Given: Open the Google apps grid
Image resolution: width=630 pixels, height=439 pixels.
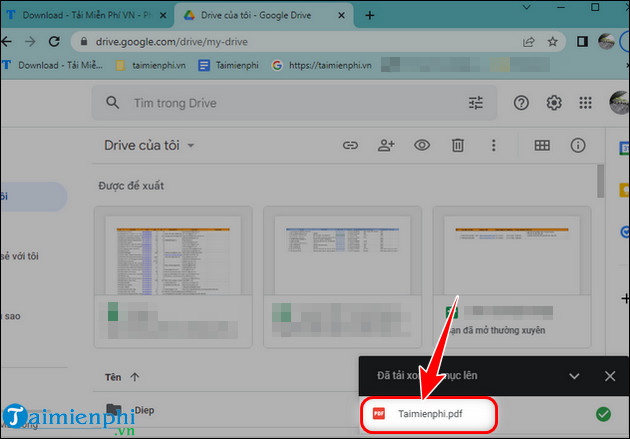Looking at the screenshot, I should pos(585,103).
